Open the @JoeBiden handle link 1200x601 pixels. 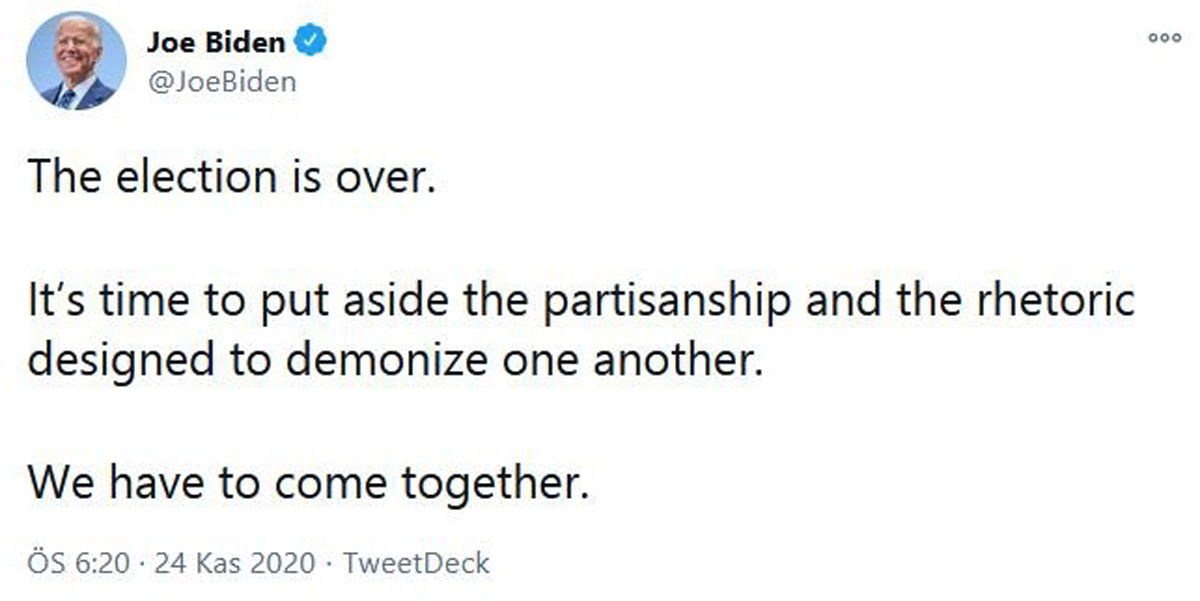[221, 81]
